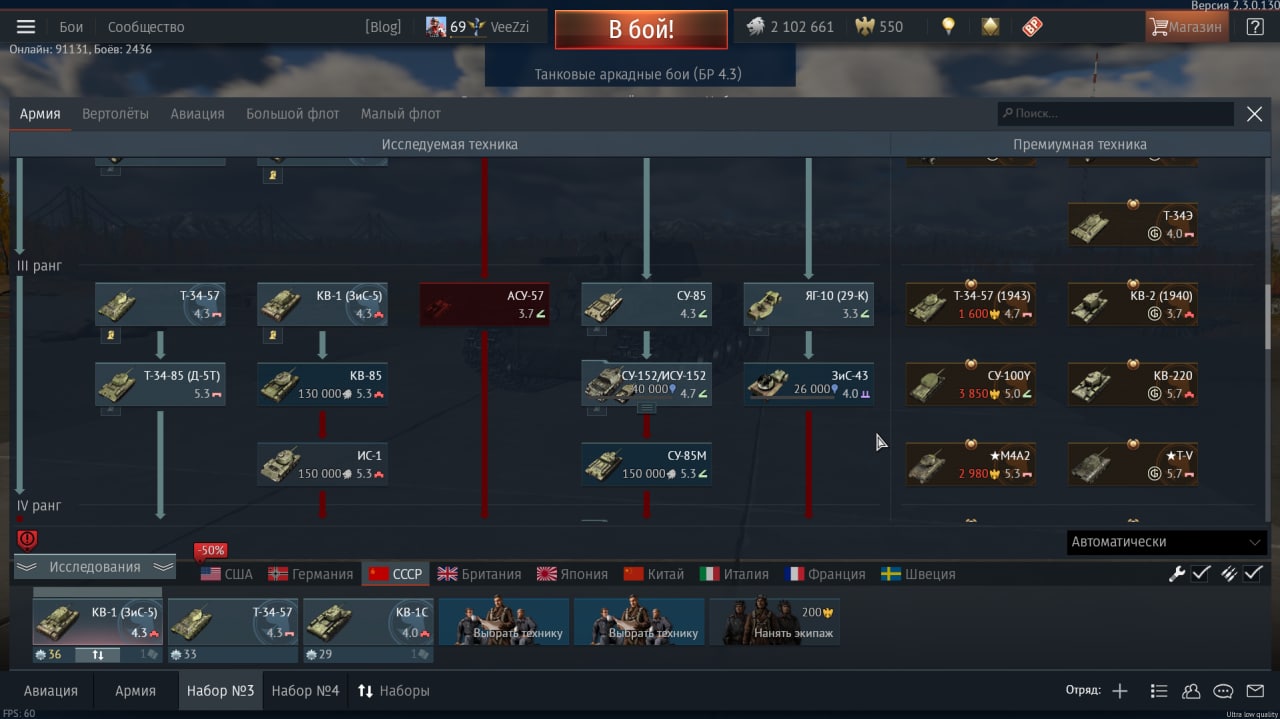
Task: Open the hamburger main menu
Action: click(x=26, y=27)
